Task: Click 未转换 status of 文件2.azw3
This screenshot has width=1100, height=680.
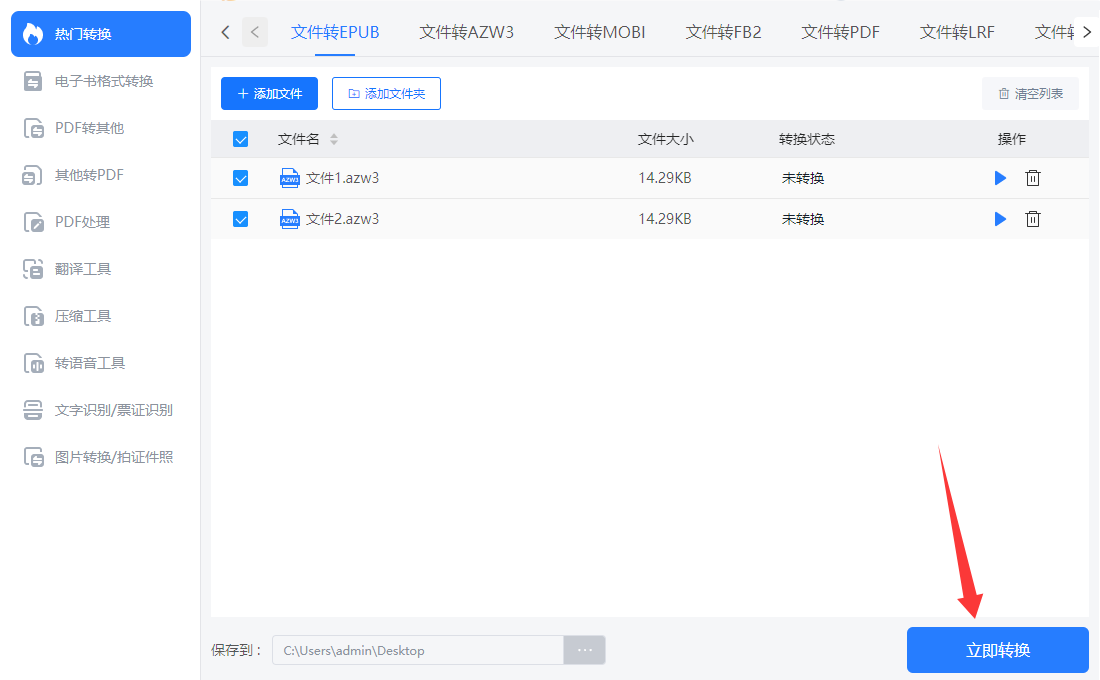Action: pos(803,220)
